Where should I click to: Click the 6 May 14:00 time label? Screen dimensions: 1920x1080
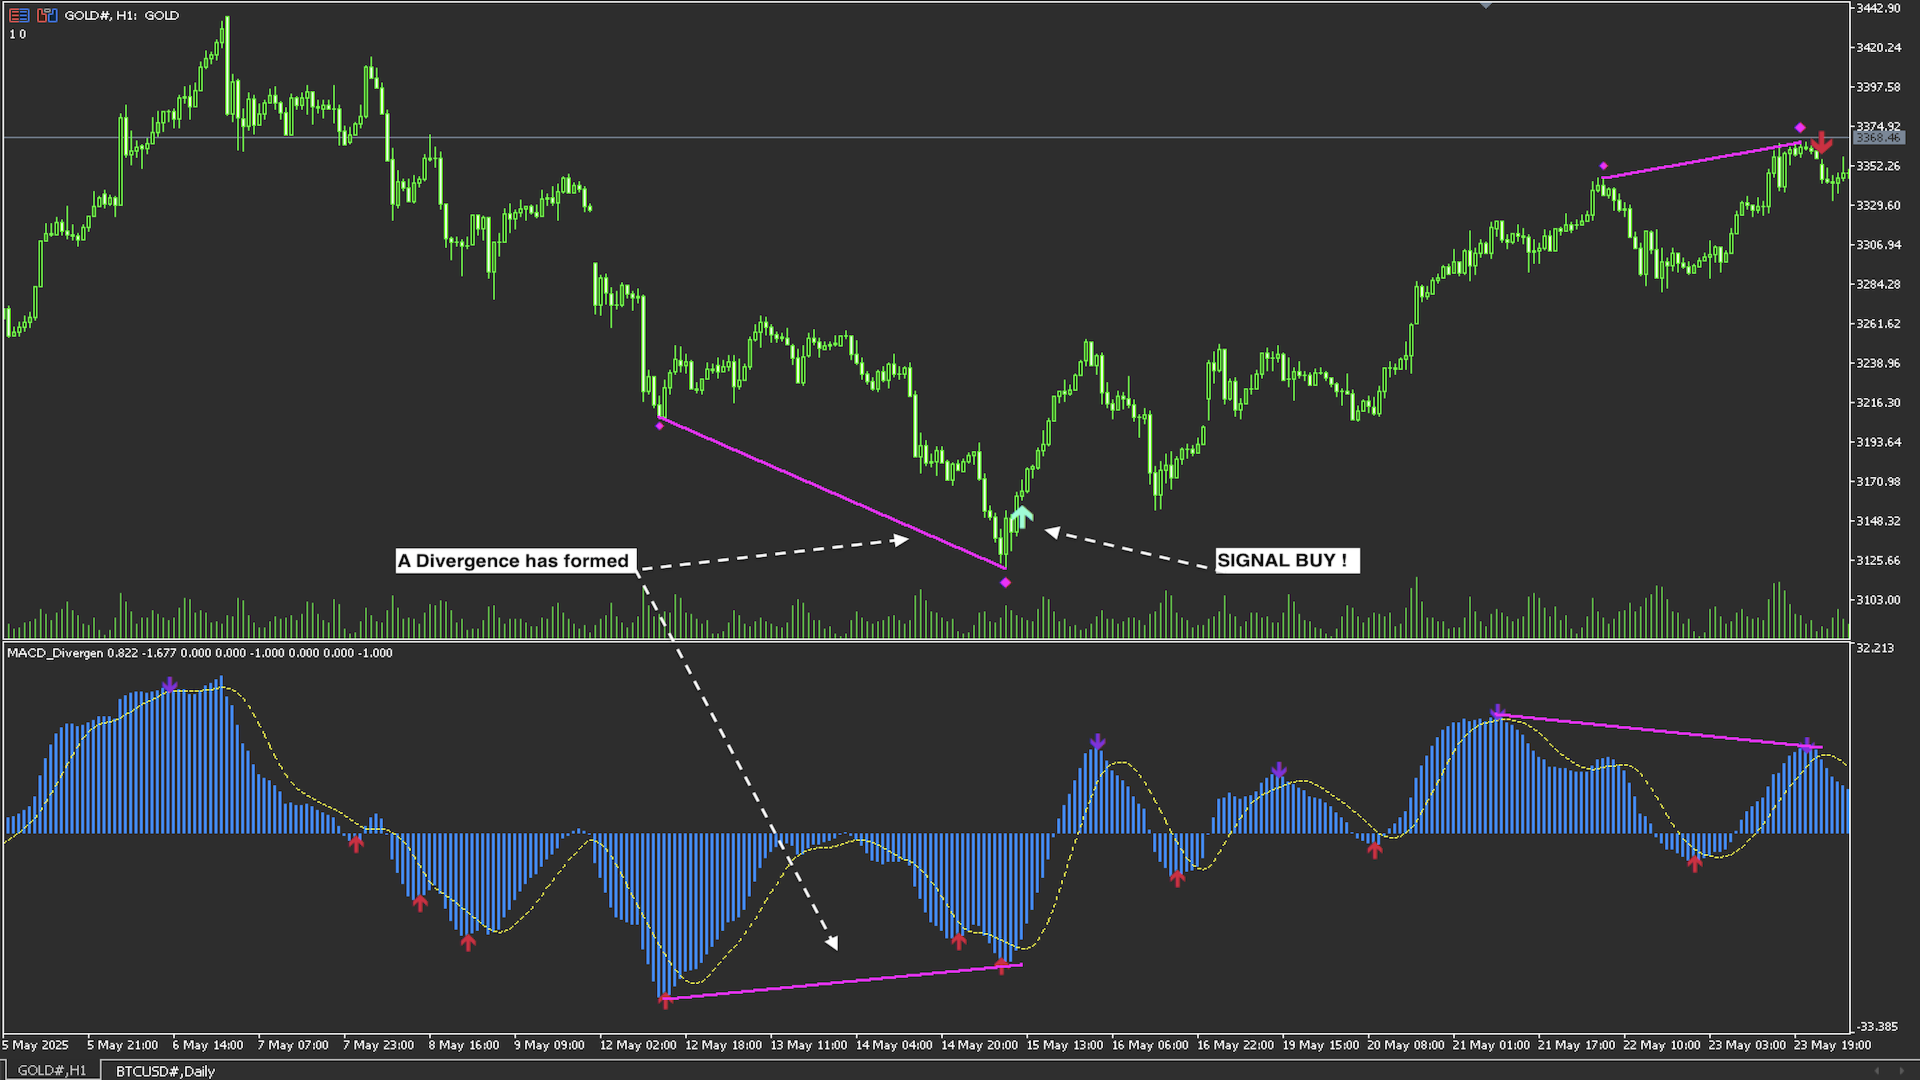coord(207,1045)
